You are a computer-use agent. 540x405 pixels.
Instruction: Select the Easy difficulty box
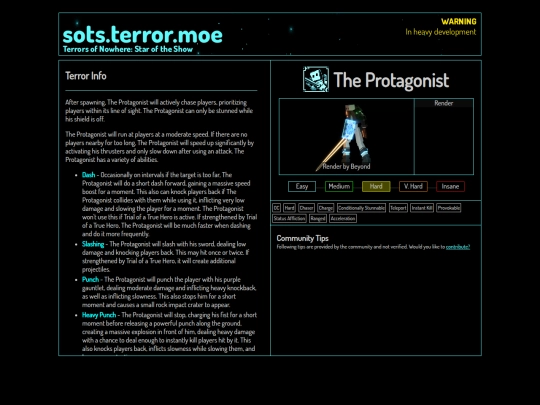302,187
